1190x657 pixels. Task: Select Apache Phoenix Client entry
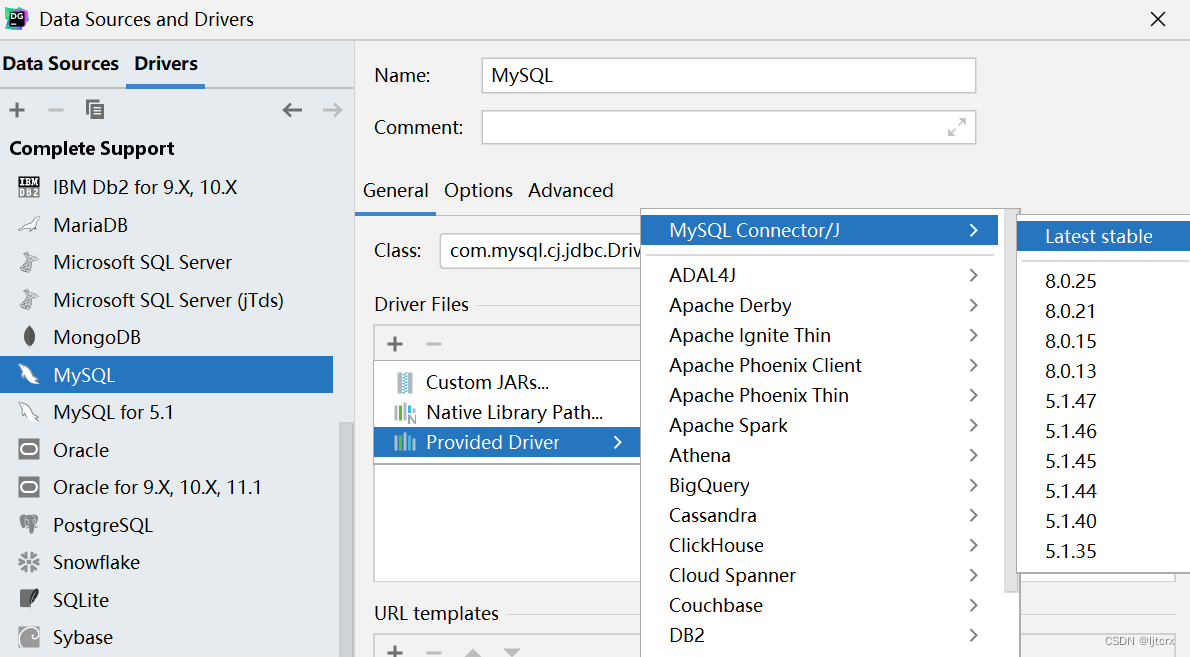pos(820,366)
